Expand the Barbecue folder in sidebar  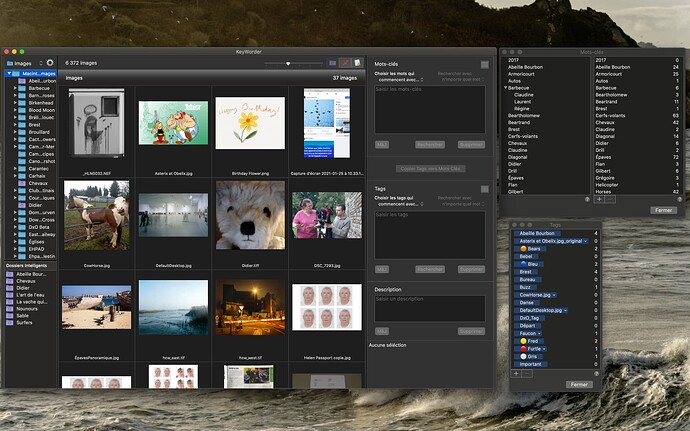(x=15, y=88)
